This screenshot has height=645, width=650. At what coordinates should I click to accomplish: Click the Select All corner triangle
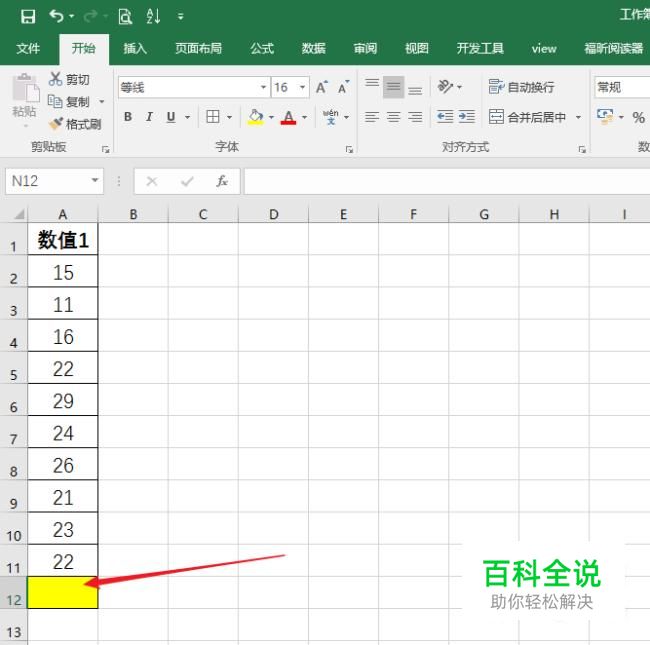19,214
